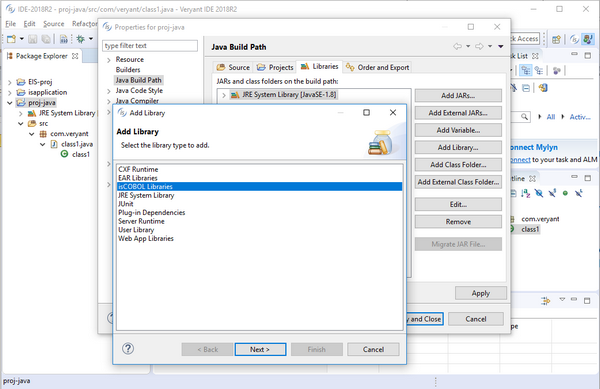This screenshot has height=389, width=600.
Task: Select isCOBOL Libraries in library list
Action: click(x=259, y=187)
